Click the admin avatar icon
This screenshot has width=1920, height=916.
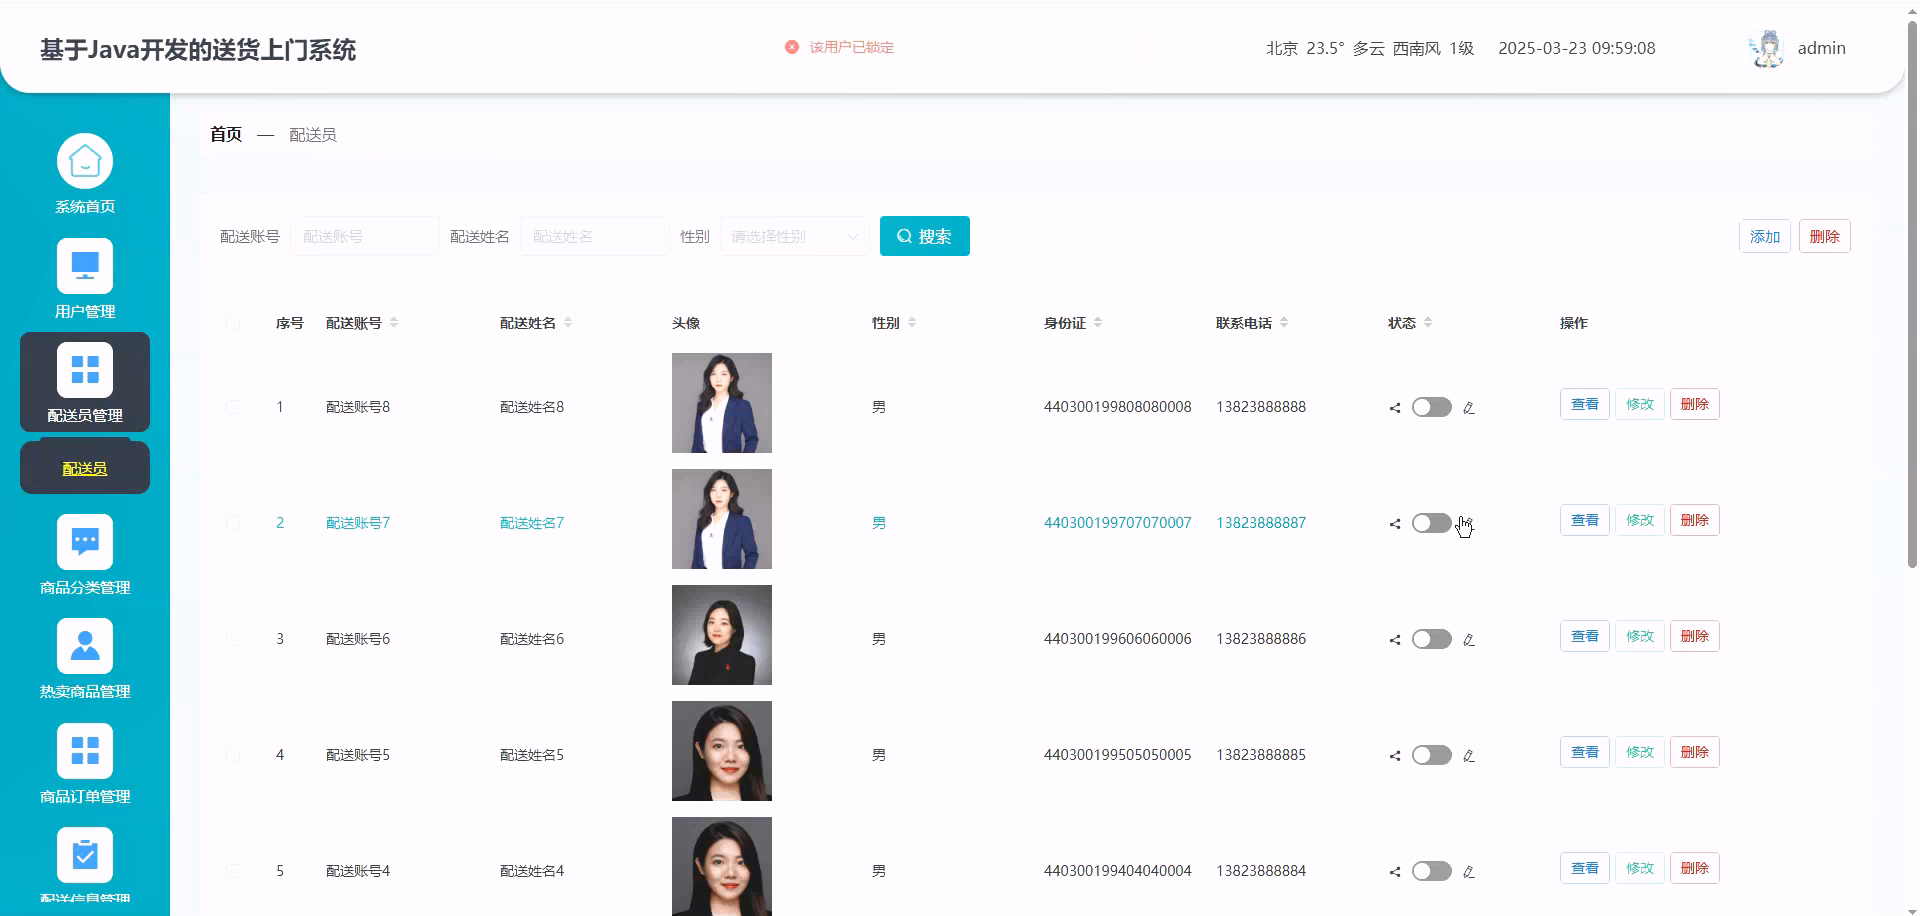coord(1767,48)
